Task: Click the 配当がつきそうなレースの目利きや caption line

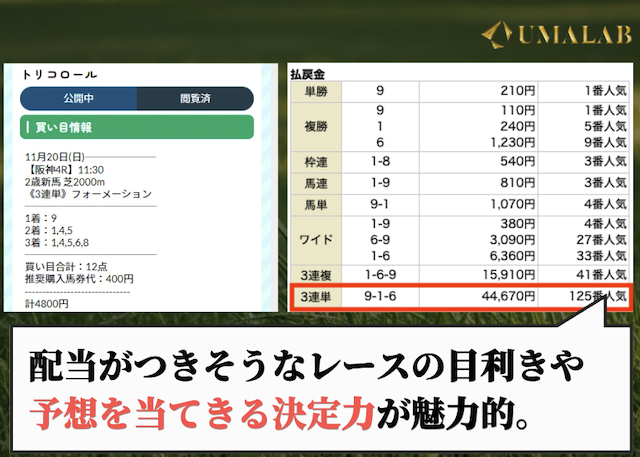Action: [307, 366]
